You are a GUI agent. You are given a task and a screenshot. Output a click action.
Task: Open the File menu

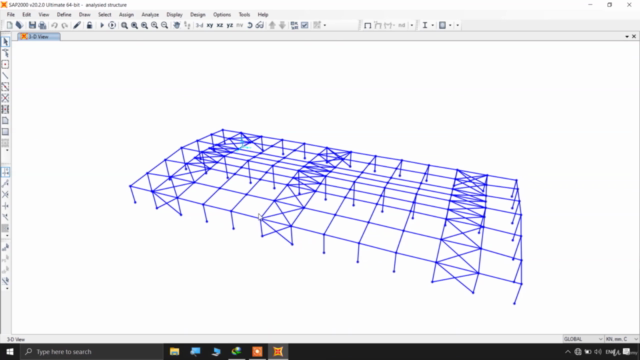point(11,15)
